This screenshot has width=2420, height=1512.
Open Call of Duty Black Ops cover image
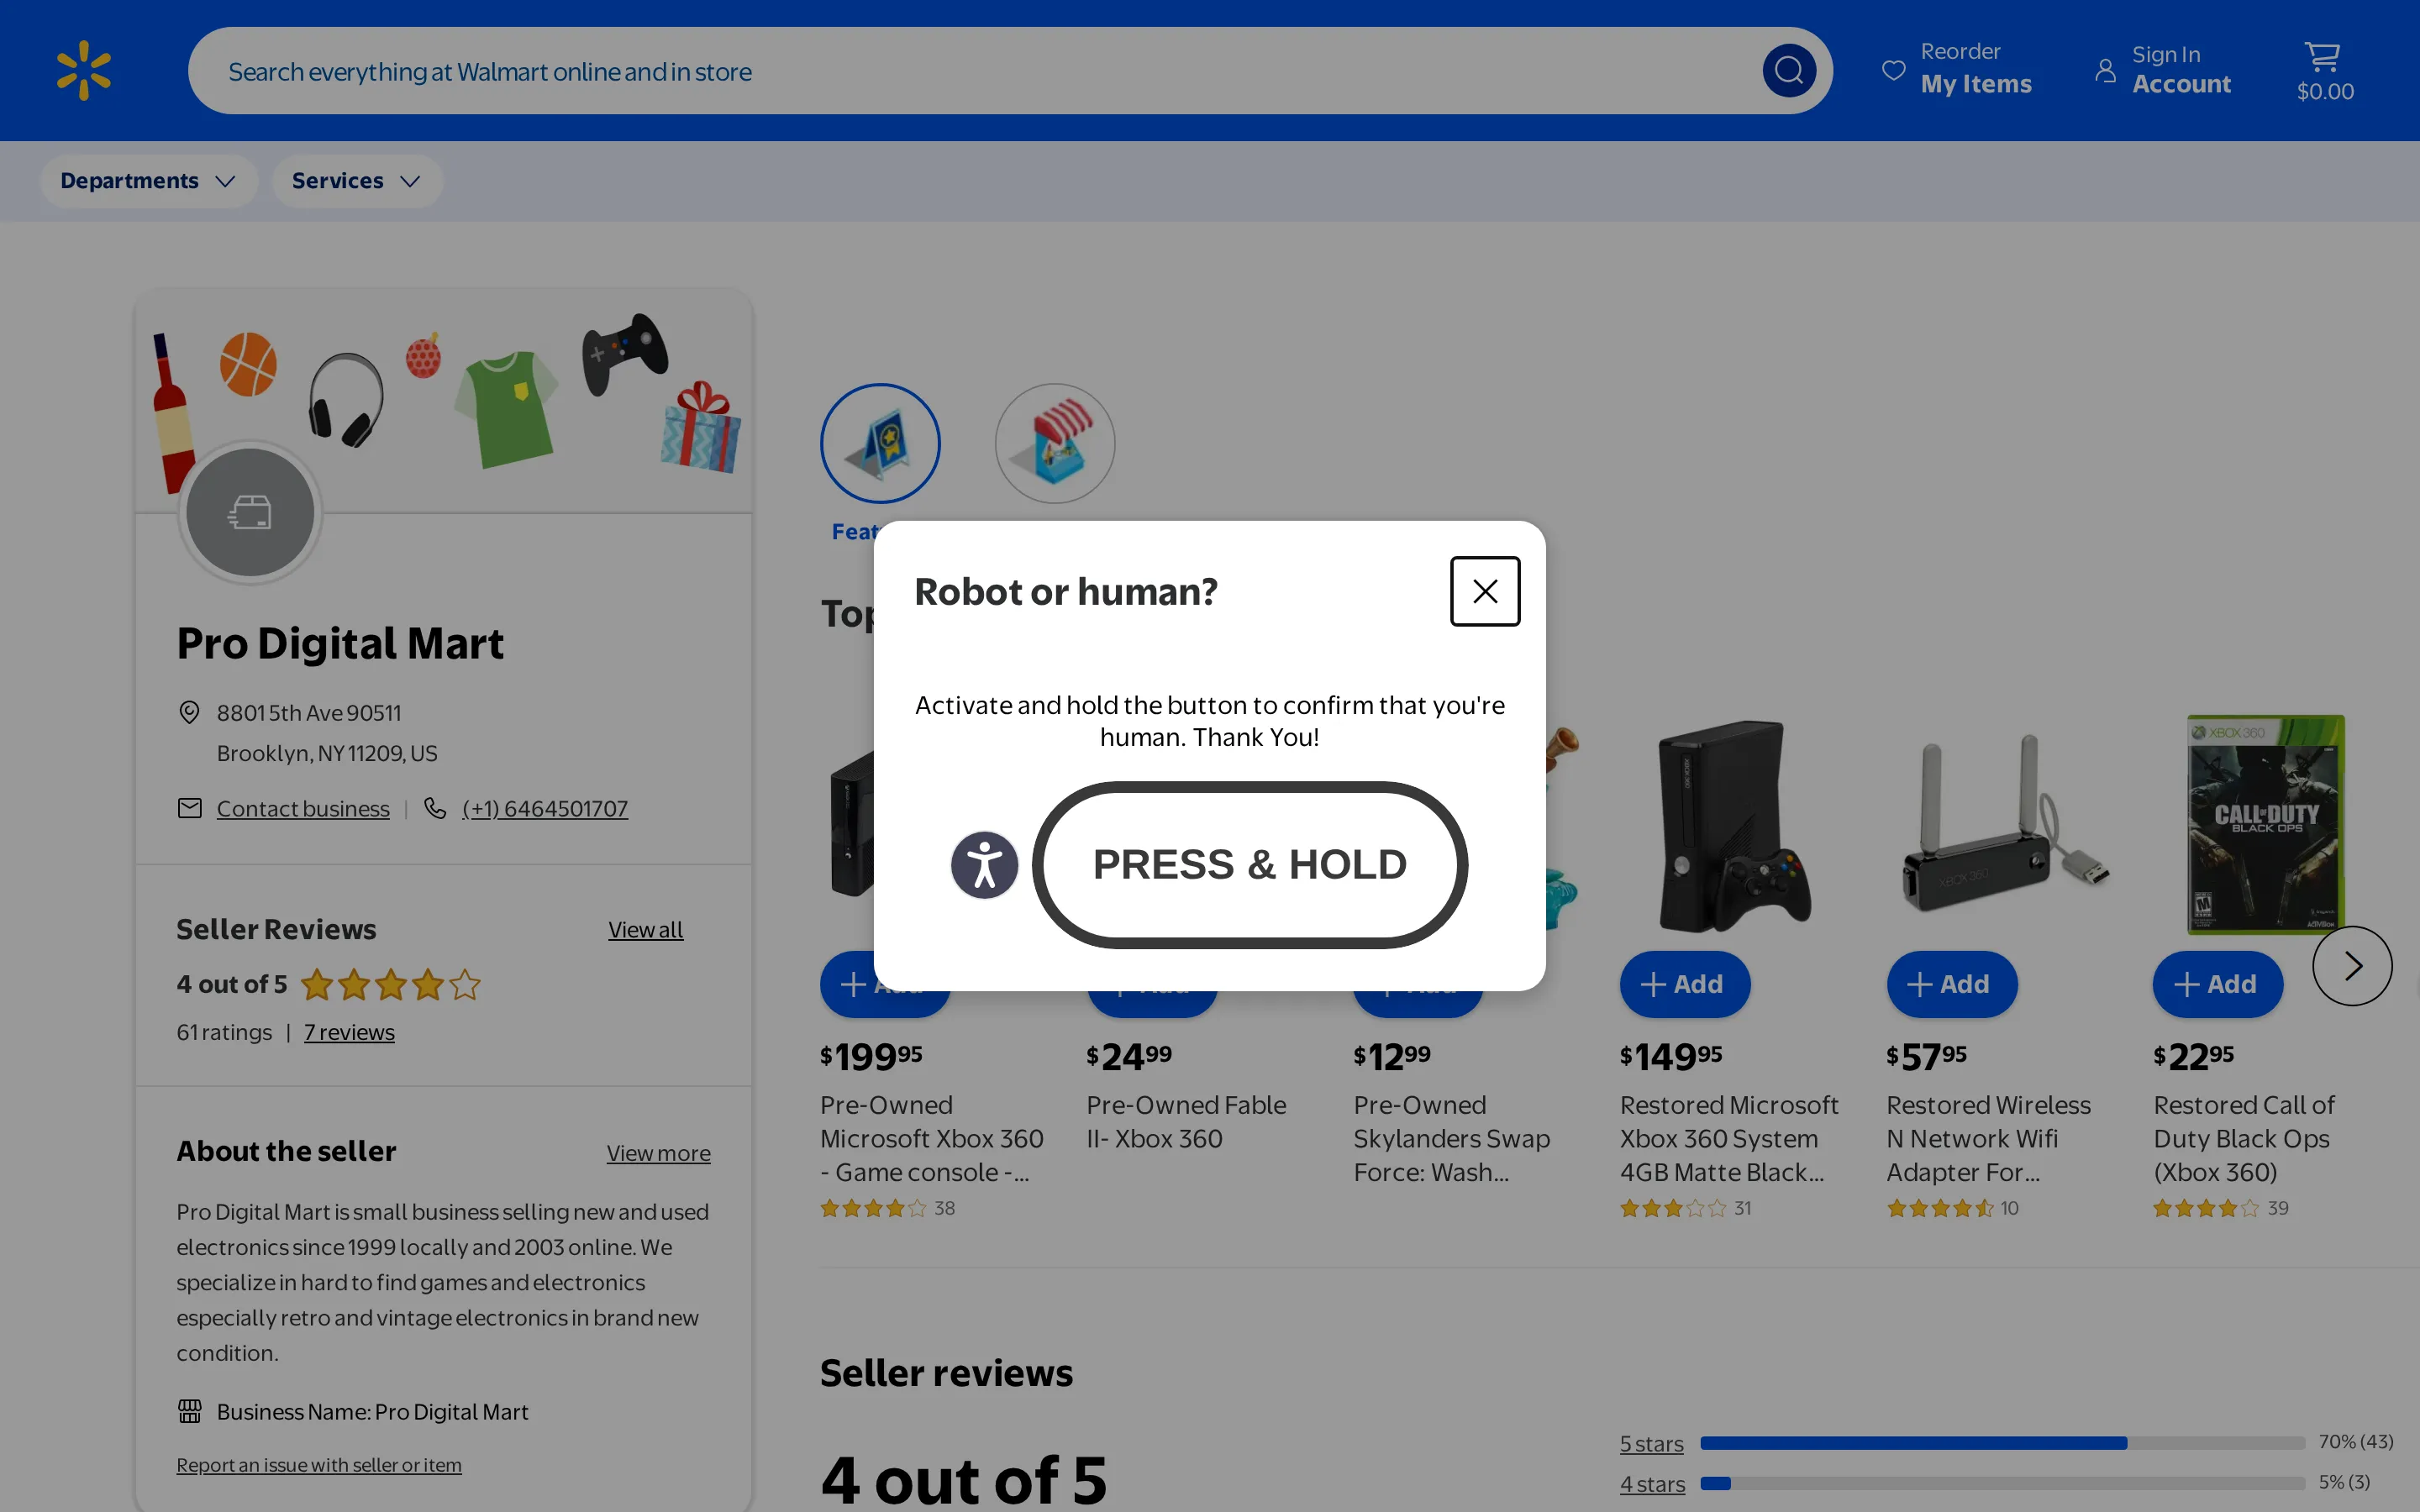(2265, 825)
